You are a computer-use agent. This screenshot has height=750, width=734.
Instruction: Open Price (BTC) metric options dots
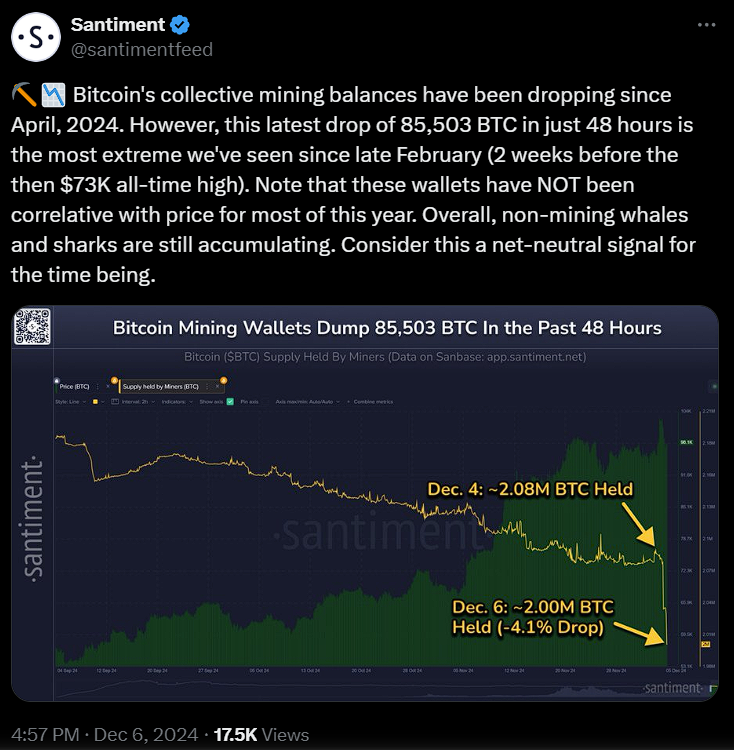click(x=99, y=386)
